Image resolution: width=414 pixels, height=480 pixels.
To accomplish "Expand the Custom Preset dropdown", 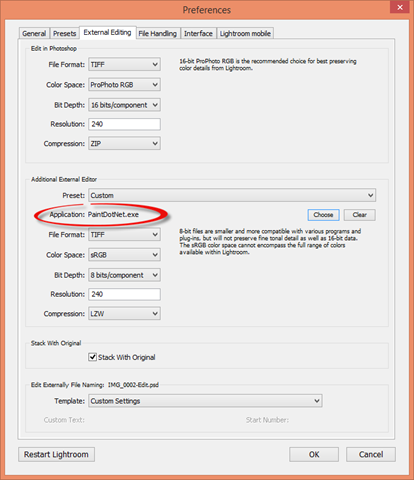I will pyautogui.click(x=232, y=195).
